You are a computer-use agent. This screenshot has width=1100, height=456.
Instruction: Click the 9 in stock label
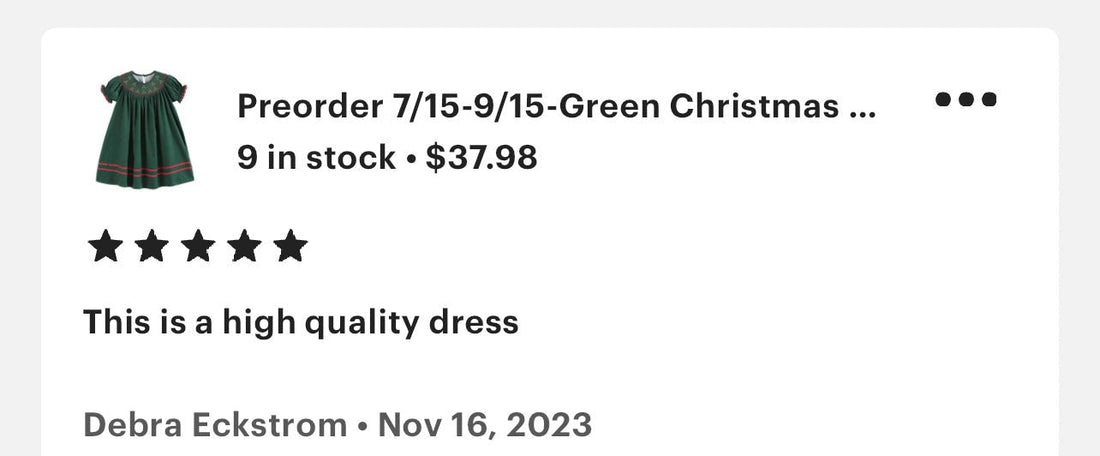click(x=316, y=157)
